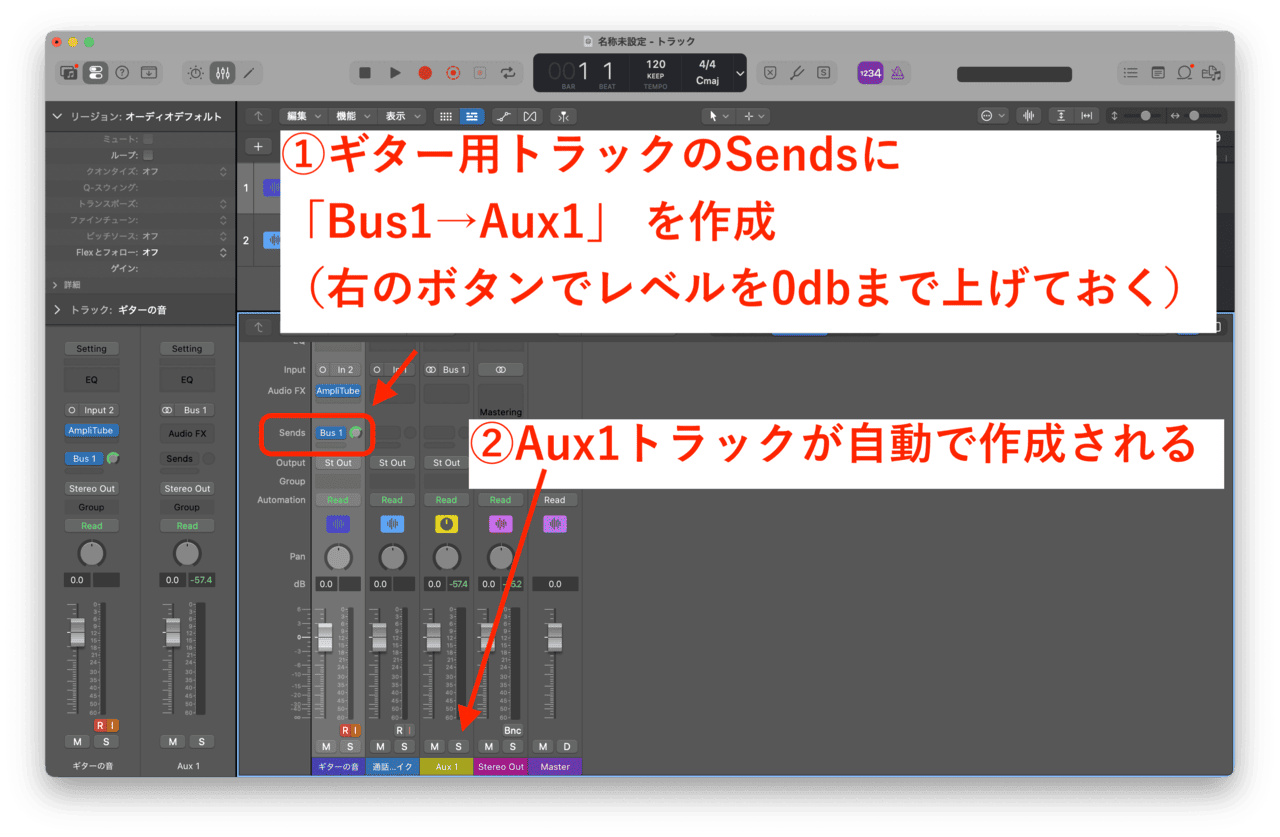Start recording with the red Record button
The width and height of the screenshot is (1280, 837).
424,72
